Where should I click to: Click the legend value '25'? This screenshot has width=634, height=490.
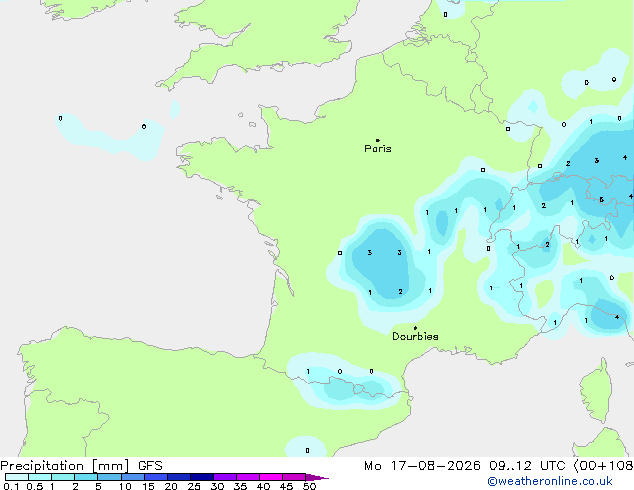click(194, 486)
